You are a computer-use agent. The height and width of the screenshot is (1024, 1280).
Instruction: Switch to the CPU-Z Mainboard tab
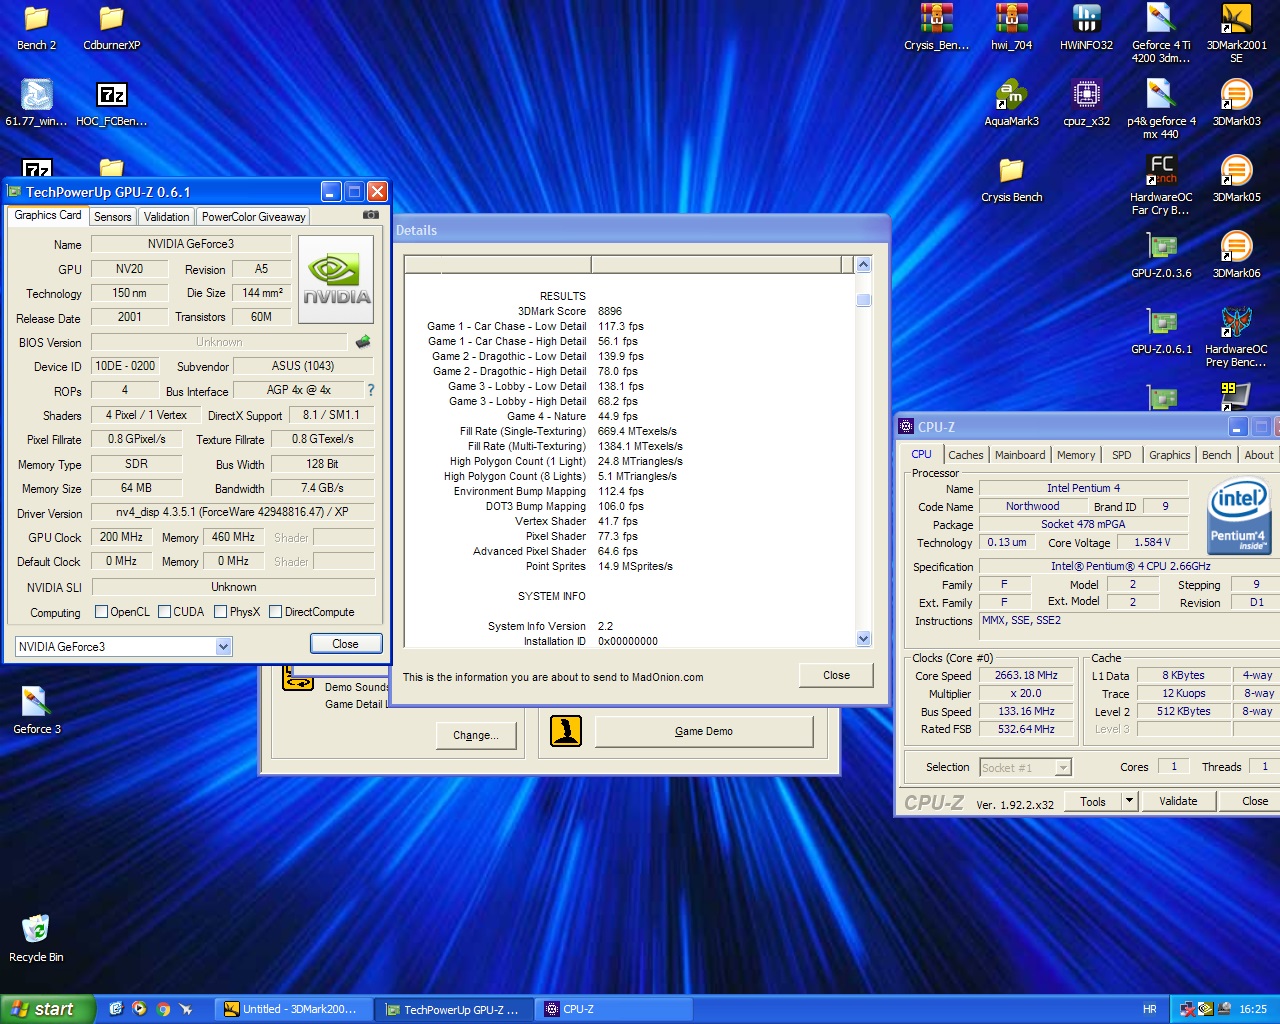click(x=1019, y=455)
